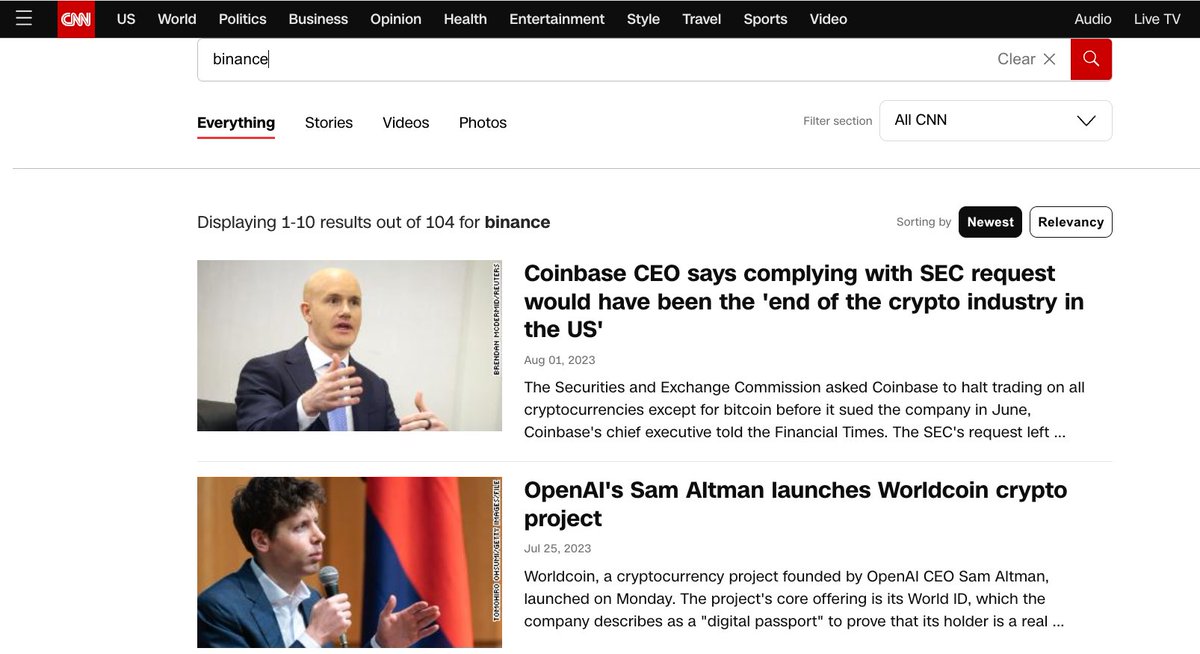Click the Sam Altman article thumbnail

pos(349,562)
